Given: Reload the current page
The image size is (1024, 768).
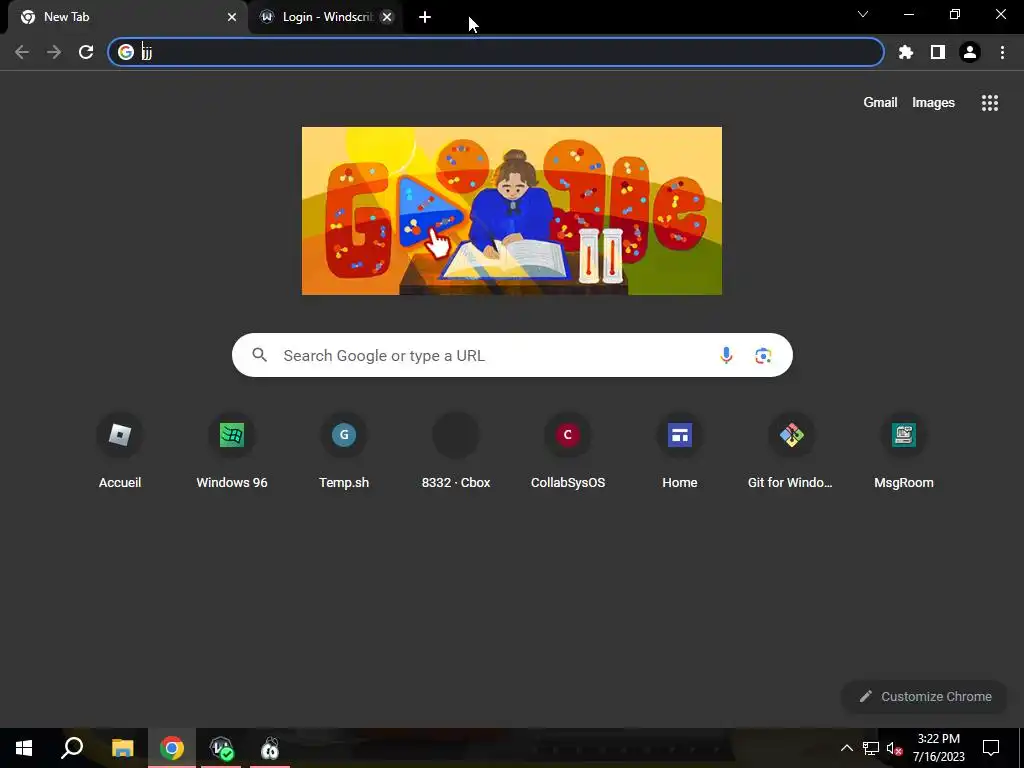Looking at the screenshot, I should [x=86, y=52].
